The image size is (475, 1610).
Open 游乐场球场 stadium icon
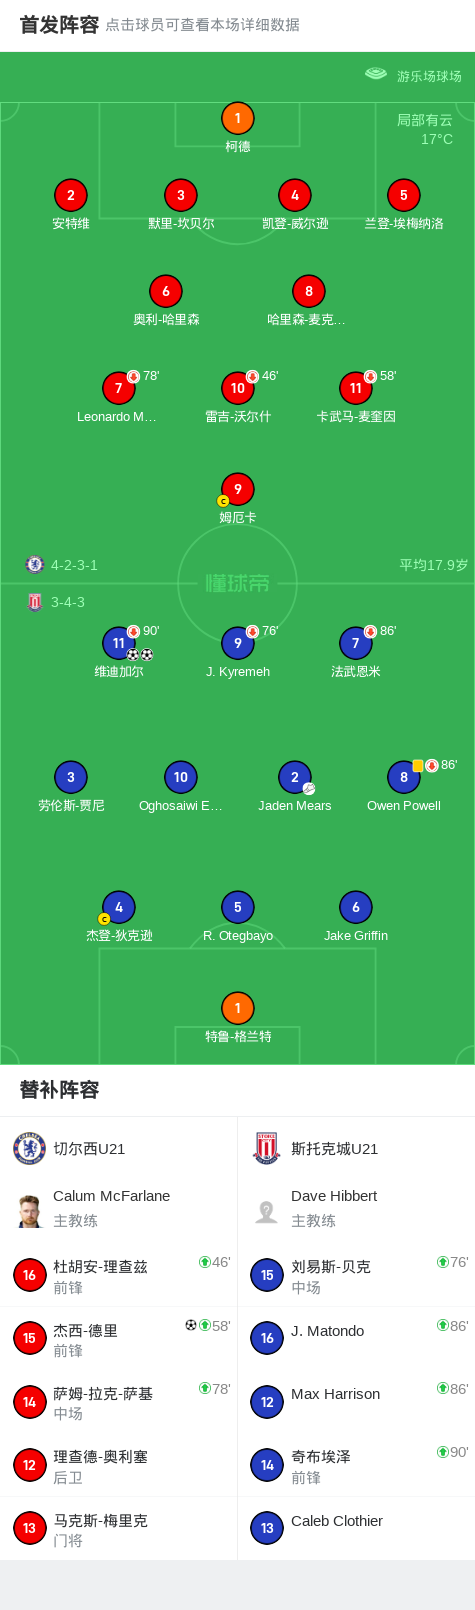(376, 74)
